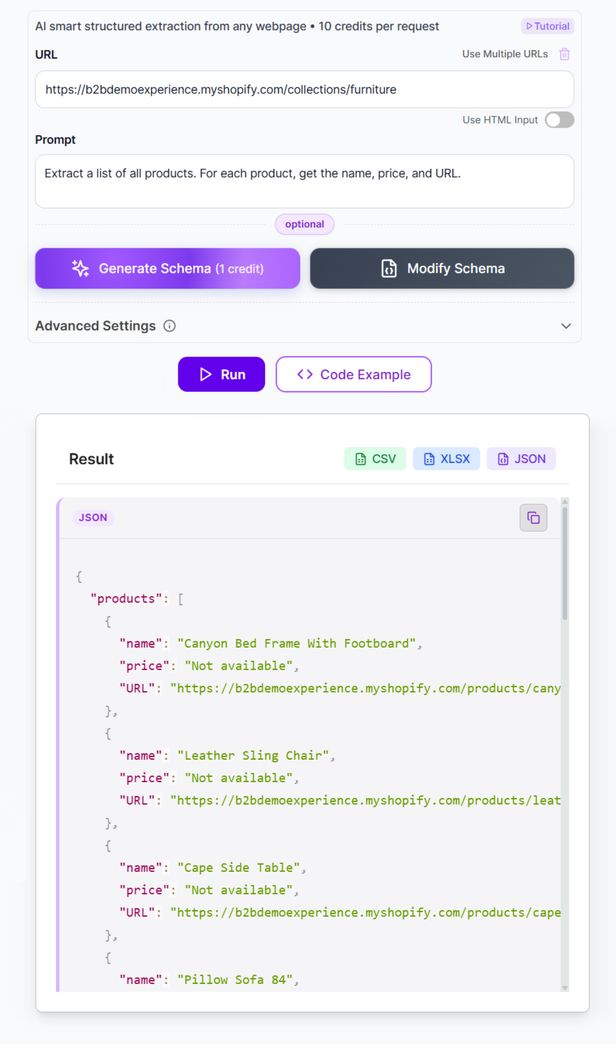The height and width of the screenshot is (1044, 616).
Task: Click the play icon on the Run button
Action: point(205,374)
